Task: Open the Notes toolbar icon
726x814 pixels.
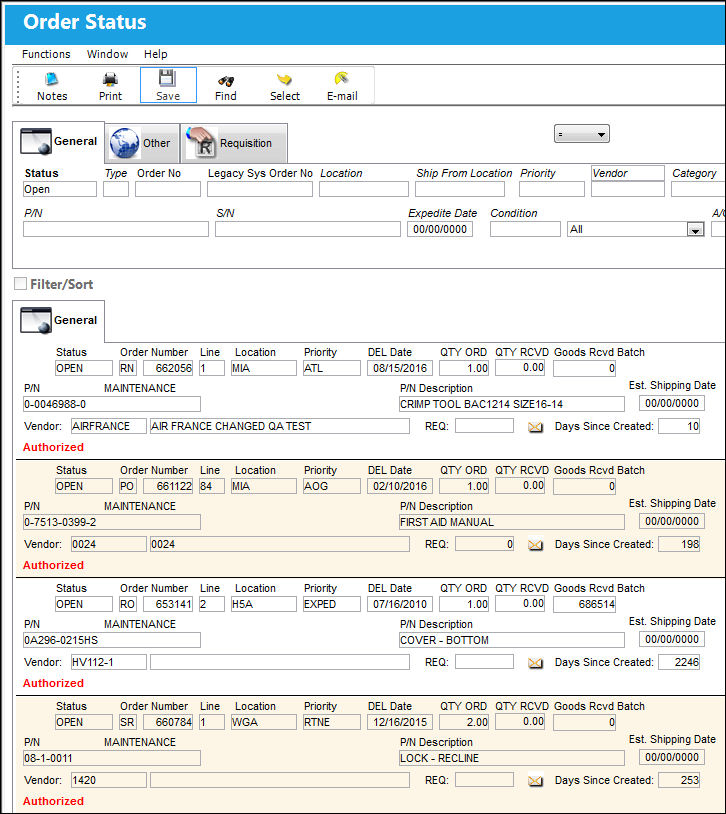Action: [52, 86]
